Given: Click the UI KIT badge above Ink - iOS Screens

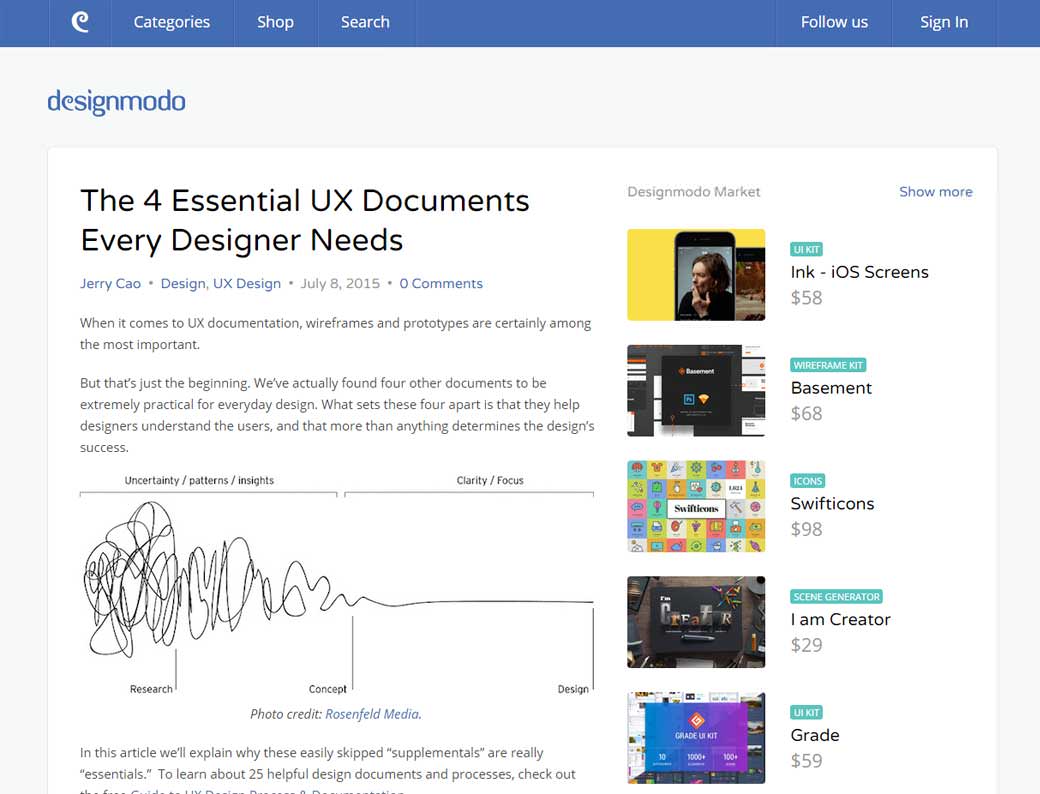Looking at the screenshot, I should click(x=806, y=249).
